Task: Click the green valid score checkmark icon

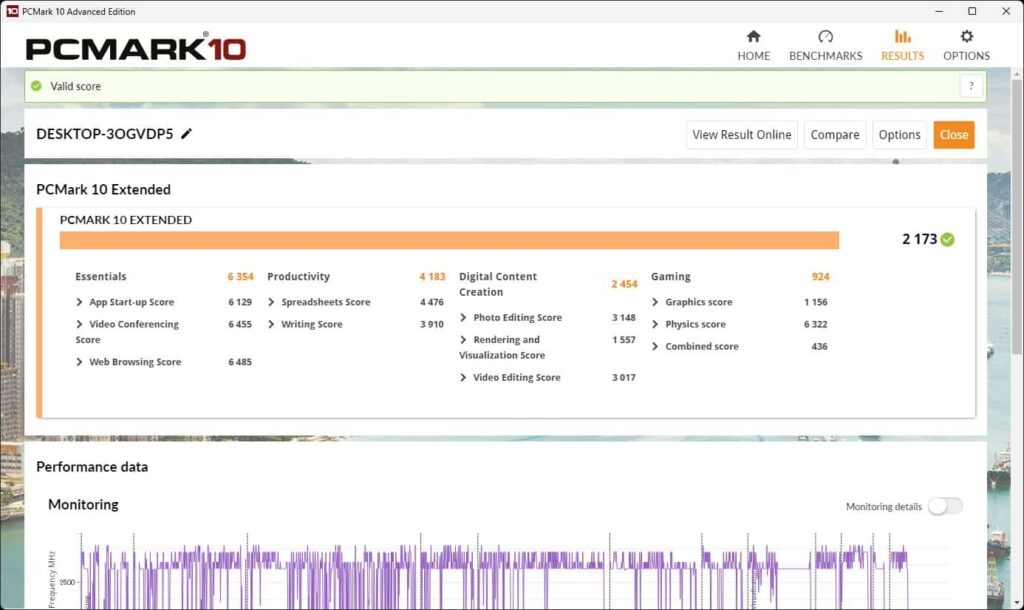Action: point(37,86)
